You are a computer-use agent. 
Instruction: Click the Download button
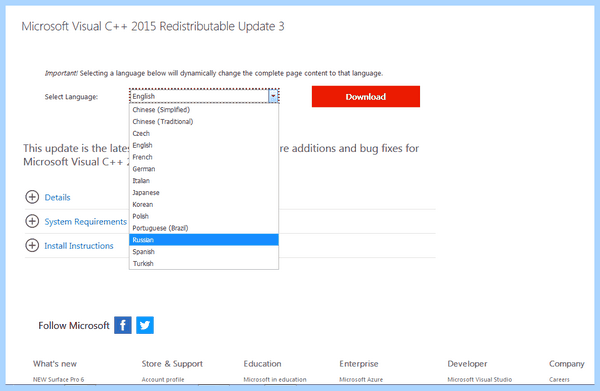366,96
